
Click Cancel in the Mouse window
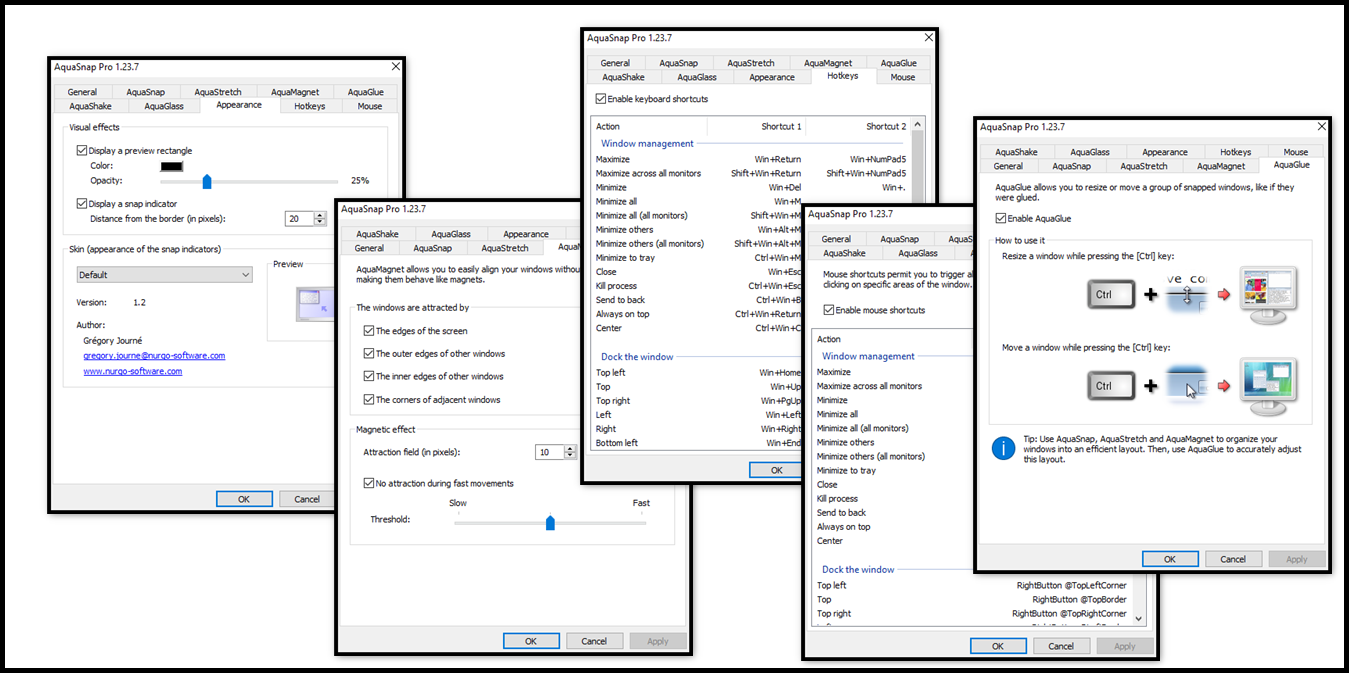pos(1061,646)
